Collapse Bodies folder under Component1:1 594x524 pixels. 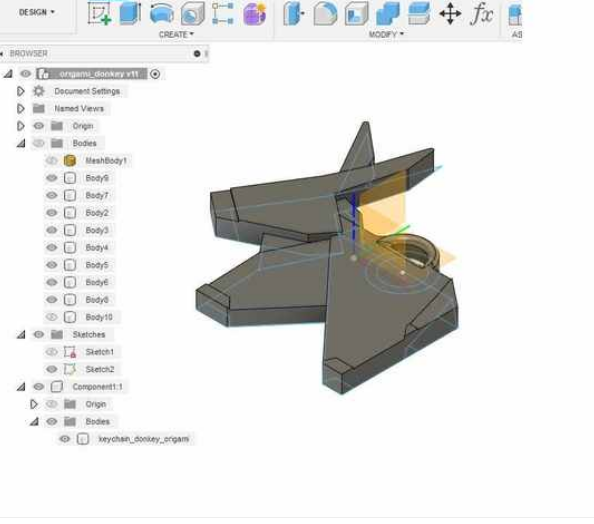pos(34,422)
